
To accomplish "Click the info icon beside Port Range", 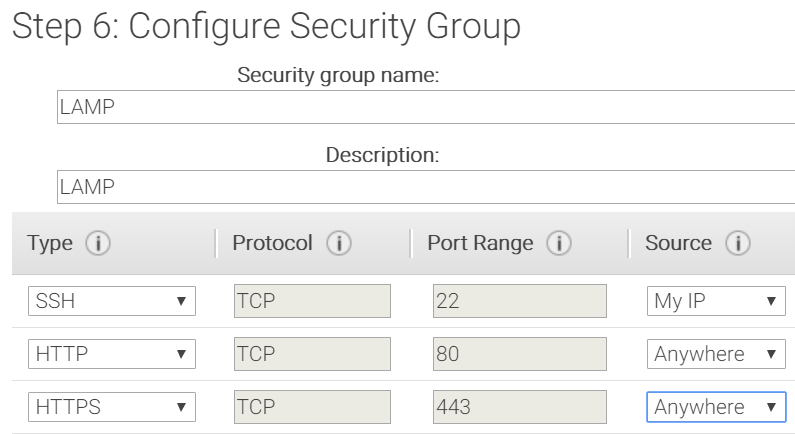I will (558, 244).
